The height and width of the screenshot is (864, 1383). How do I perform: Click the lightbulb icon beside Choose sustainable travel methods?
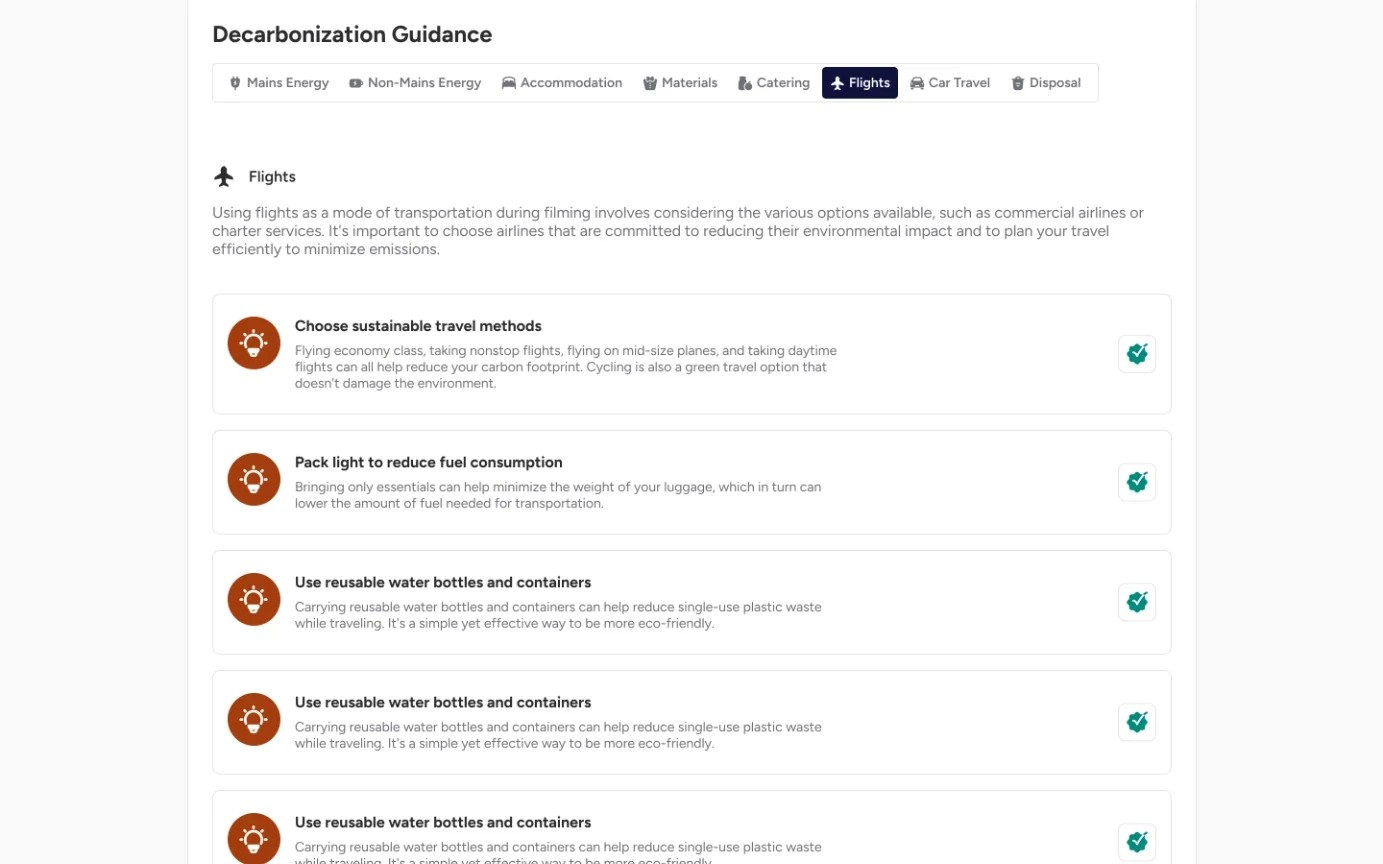point(254,343)
